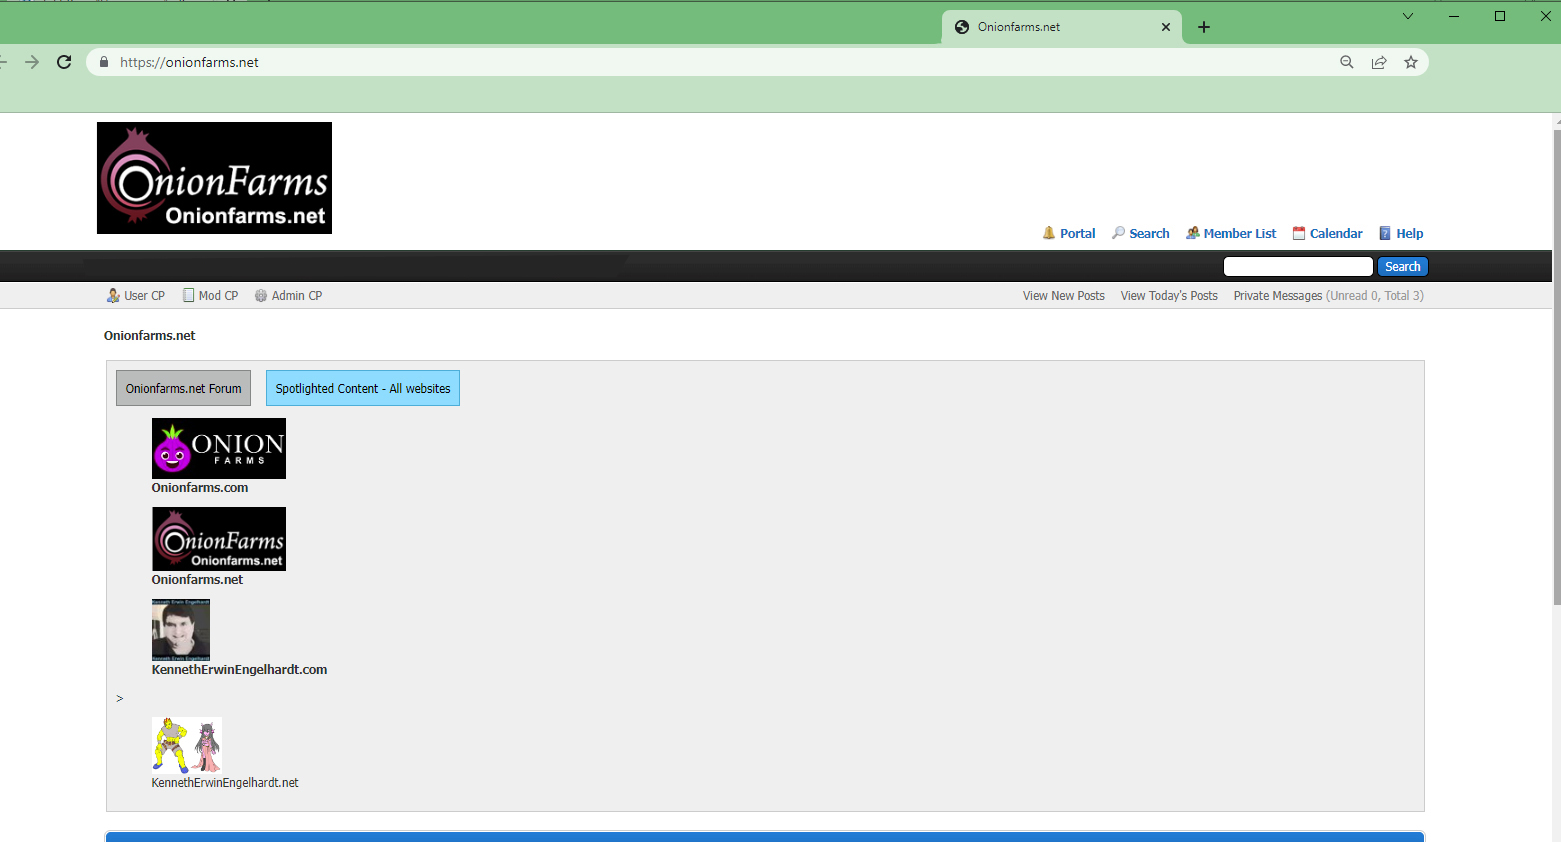Go to Mod CP
The height and width of the screenshot is (842, 1561).
218,295
